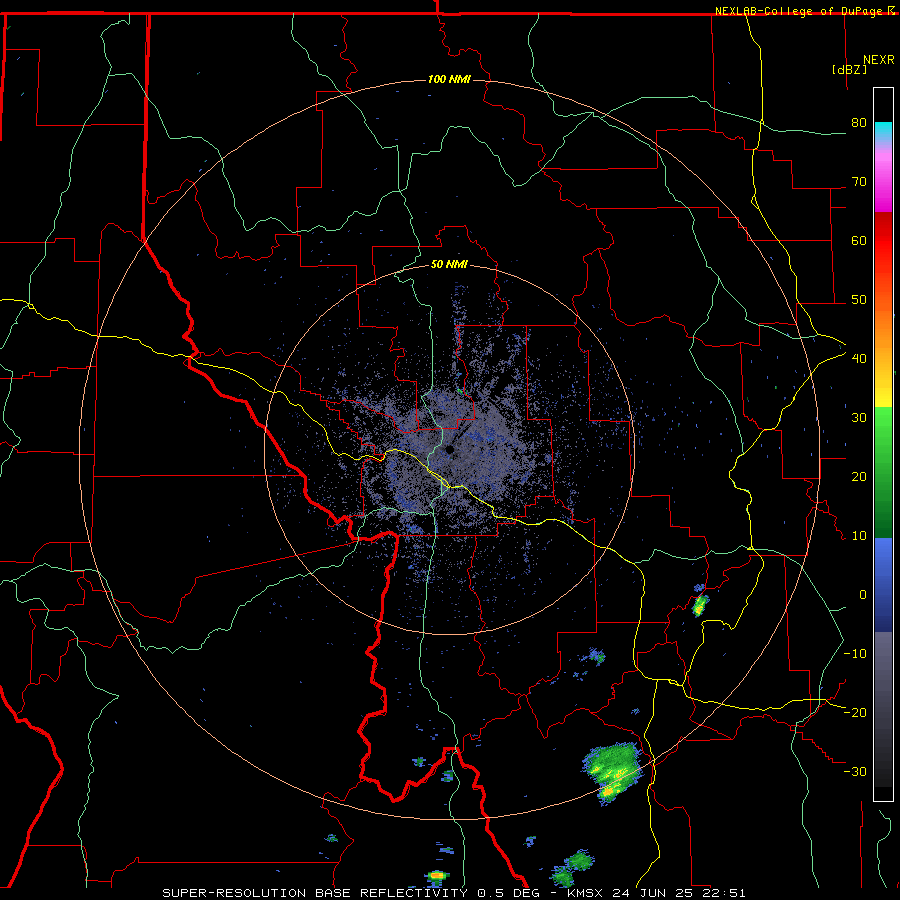This screenshot has height=900, width=900.
Task: Click the 0 tick on the dBZ scale
Action: point(863,595)
